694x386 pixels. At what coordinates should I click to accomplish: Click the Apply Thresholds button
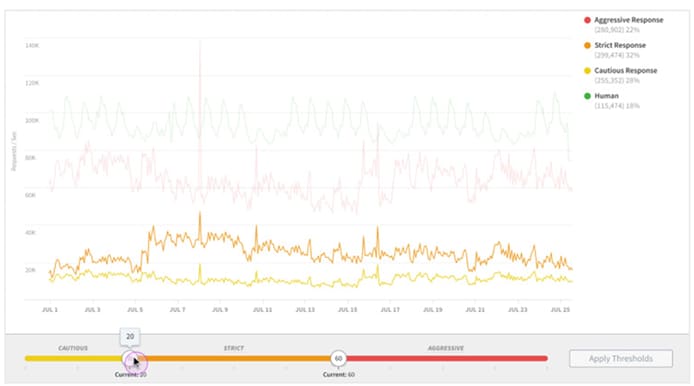pos(621,359)
